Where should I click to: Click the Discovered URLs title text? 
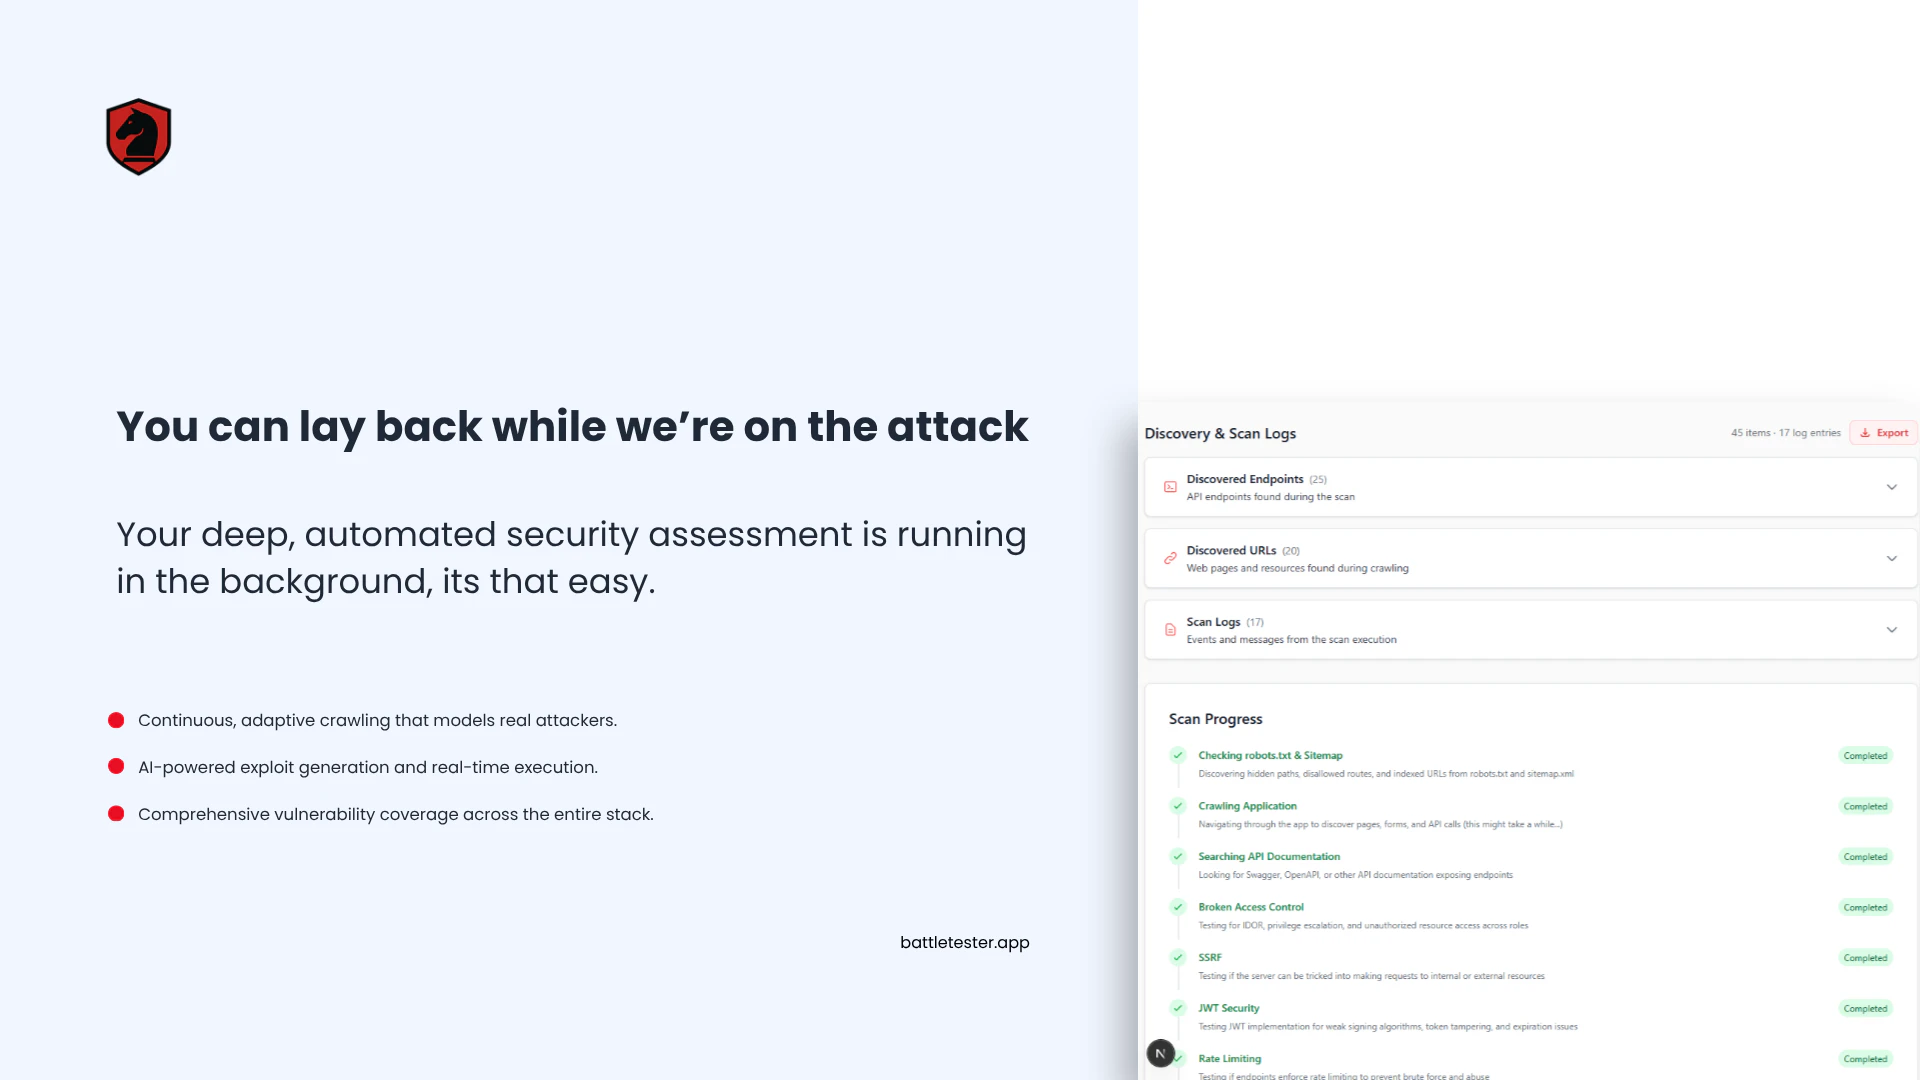pos(1231,550)
